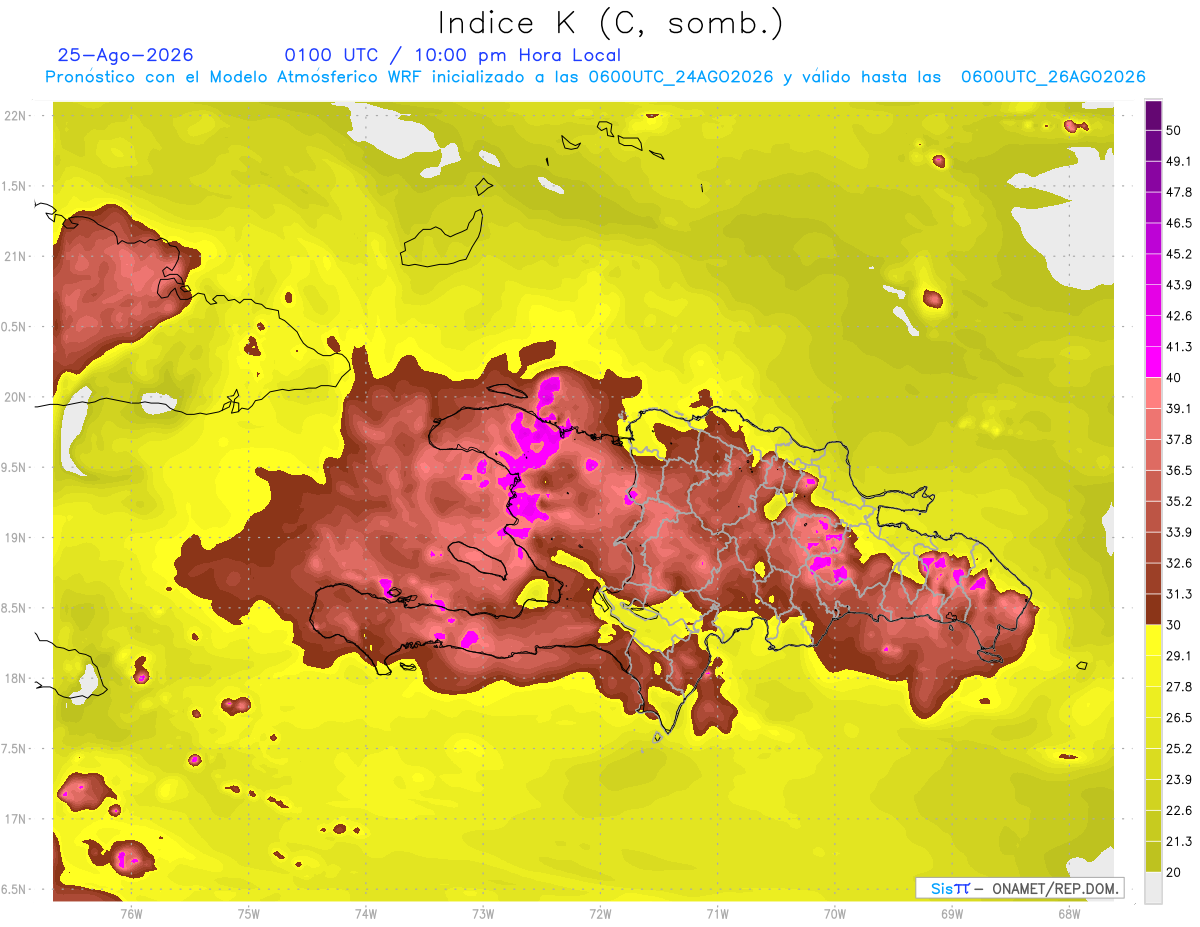The width and height of the screenshot is (1200, 927).
Task: Click the color scale label "40"
Action: point(1174,378)
